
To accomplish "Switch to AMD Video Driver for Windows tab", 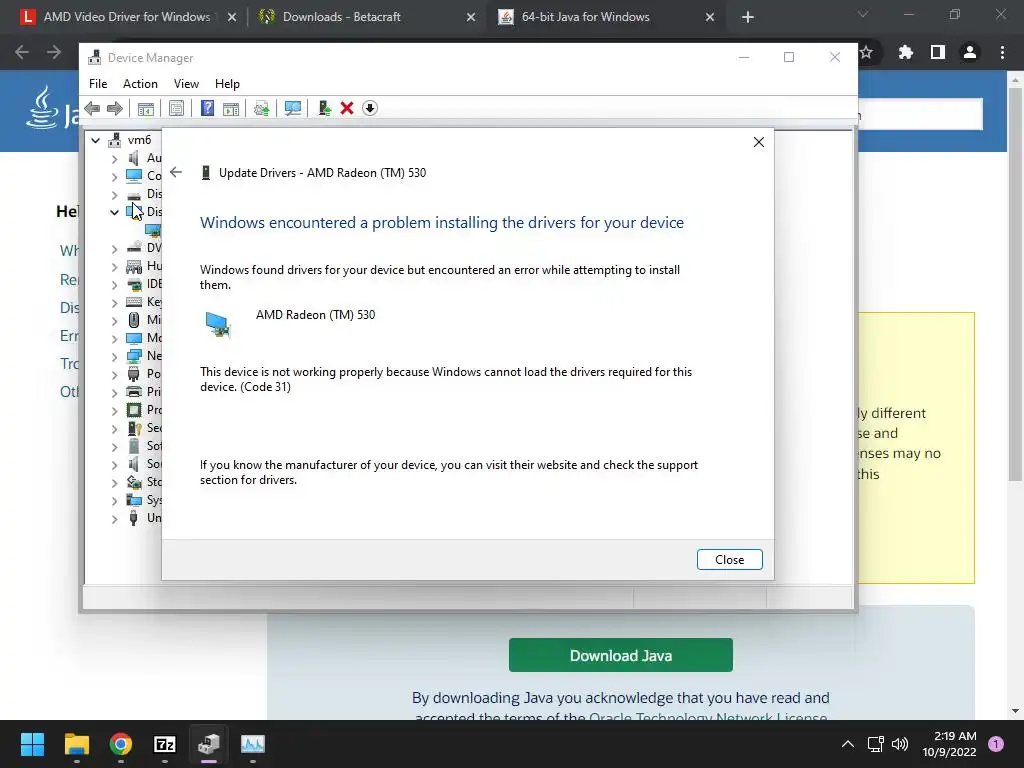I will (127, 17).
